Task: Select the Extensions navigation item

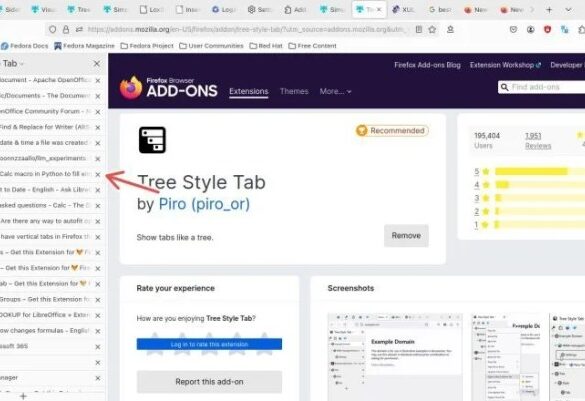Action: tap(248, 91)
